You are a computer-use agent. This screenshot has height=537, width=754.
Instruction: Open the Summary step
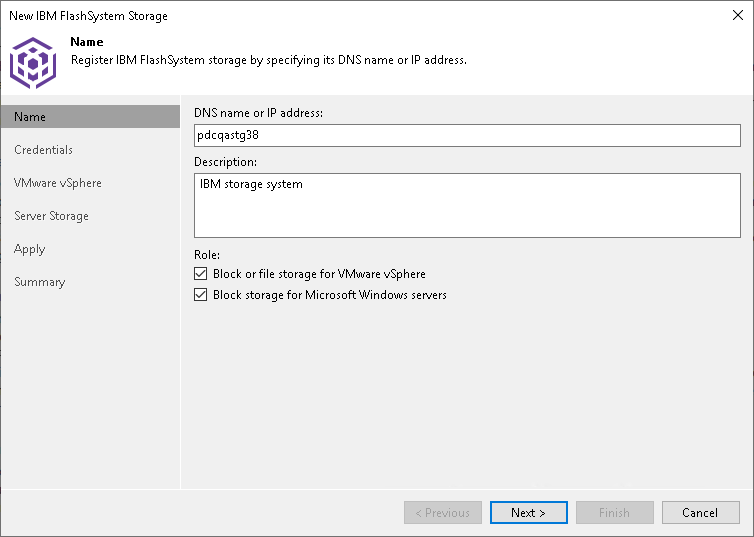[40, 282]
